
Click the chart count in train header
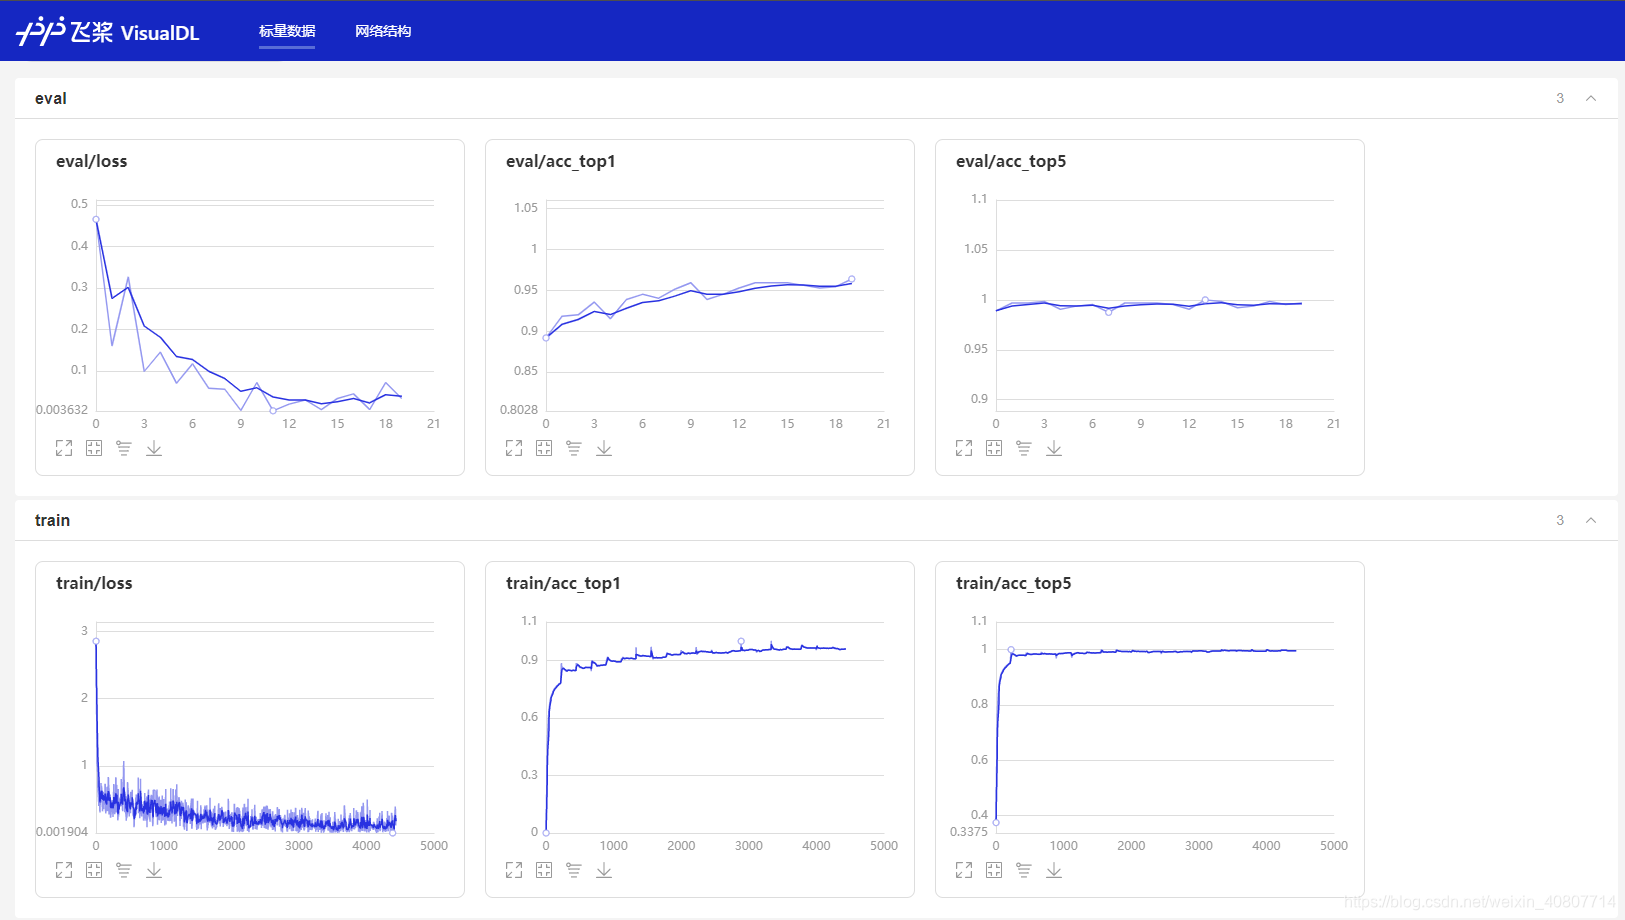(1560, 520)
